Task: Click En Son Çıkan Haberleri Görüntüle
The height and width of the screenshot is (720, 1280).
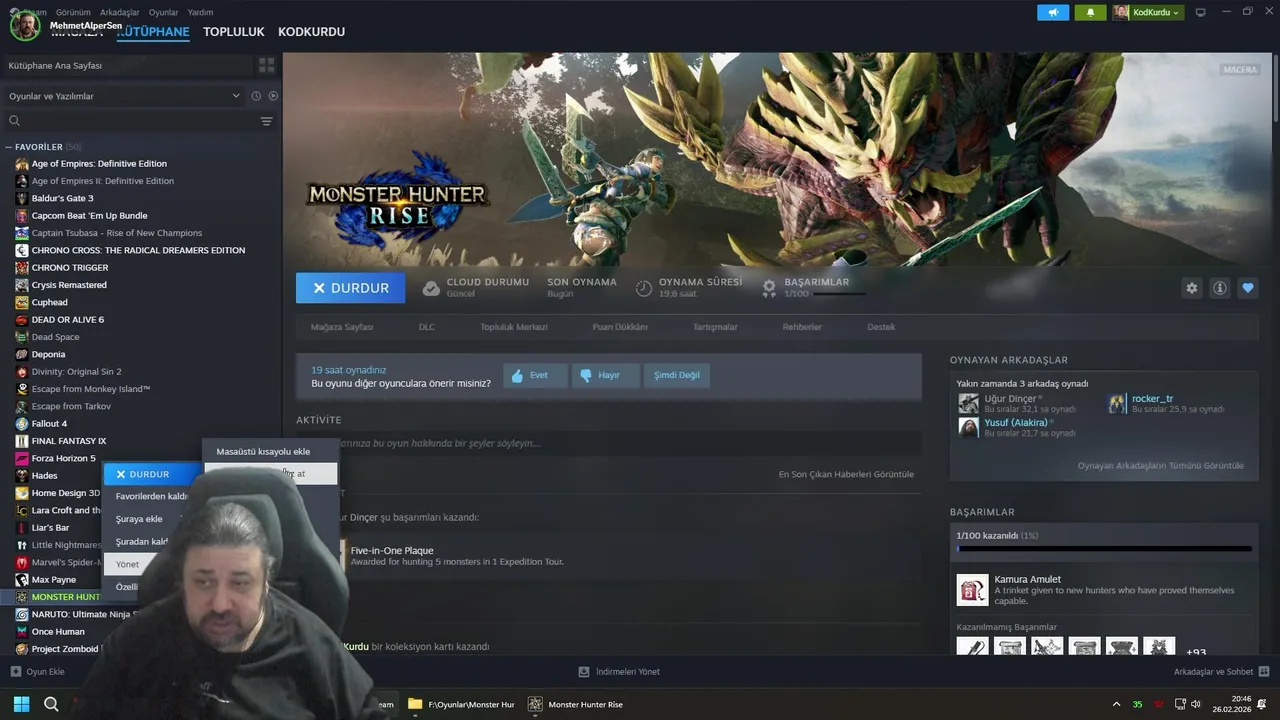Action: [846, 474]
